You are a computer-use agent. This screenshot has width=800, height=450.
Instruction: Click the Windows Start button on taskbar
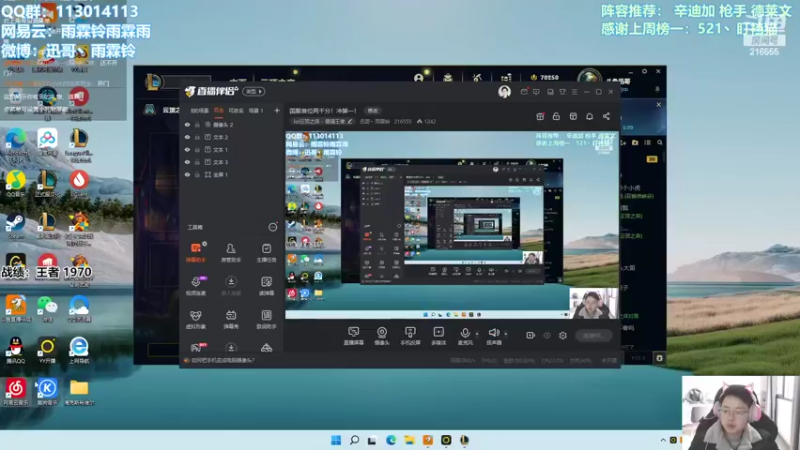(336, 440)
